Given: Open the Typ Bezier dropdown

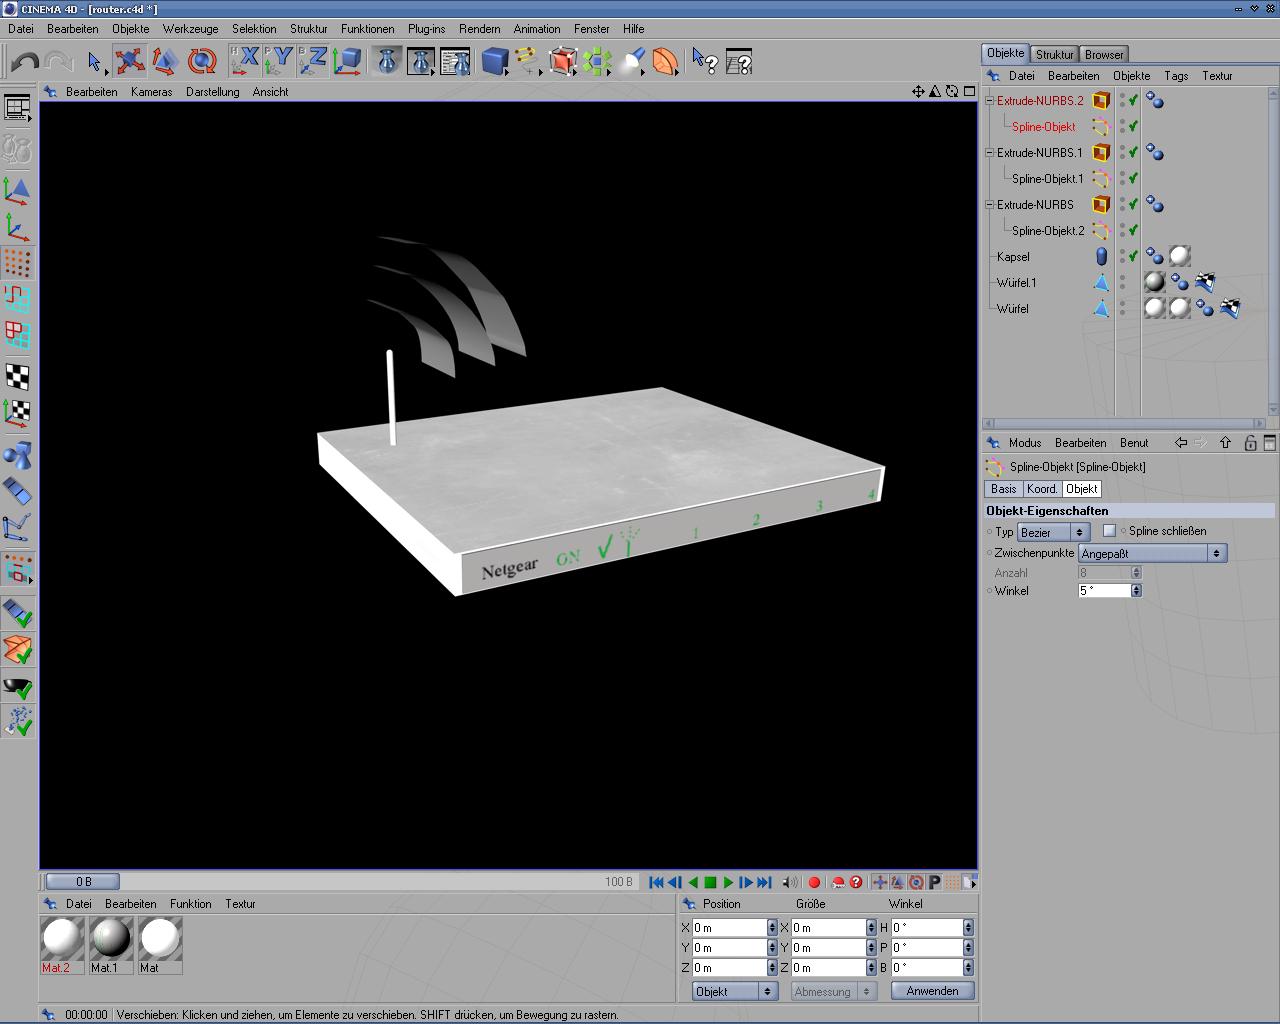Looking at the screenshot, I should click(x=1053, y=533).
